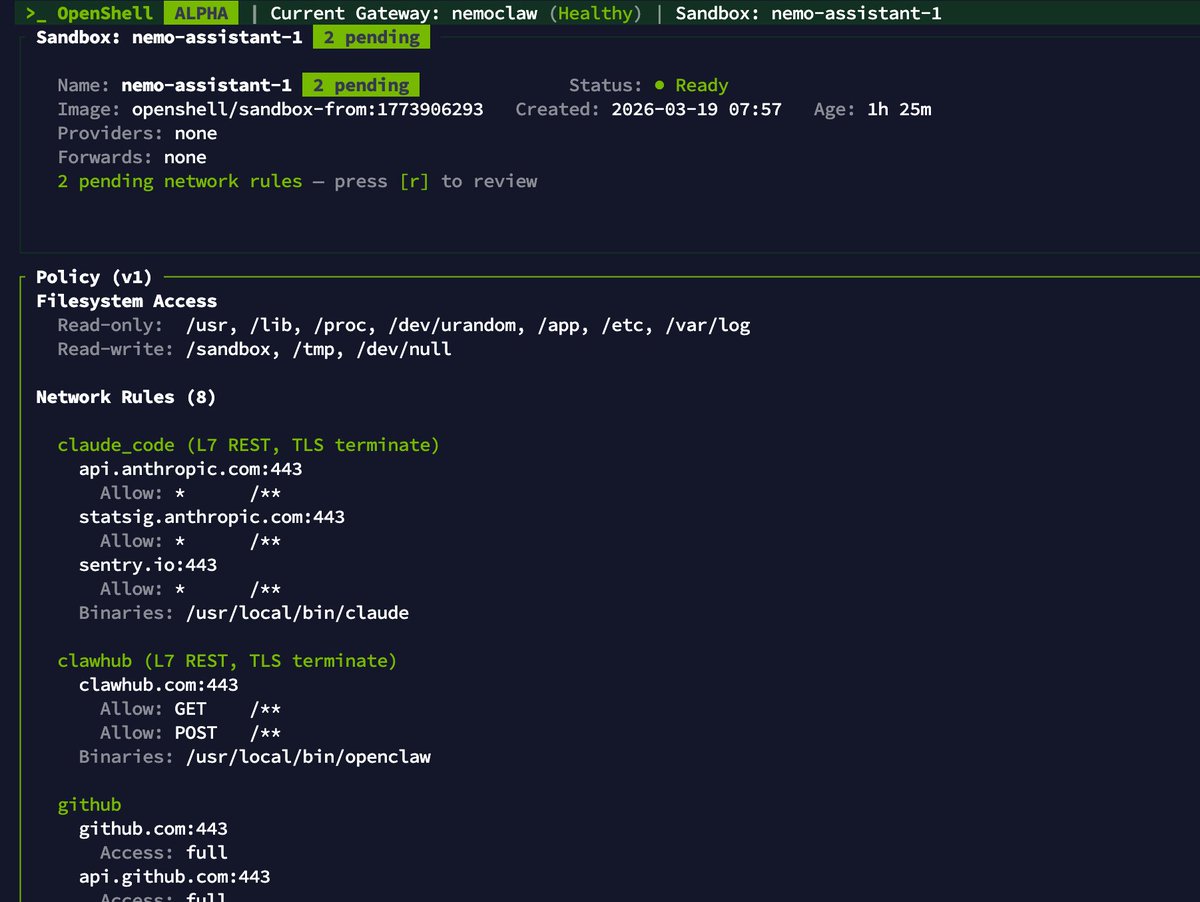Click the green Ready status dot
This screenshot has width=1200, height=902.
click(x=659, y=85)
